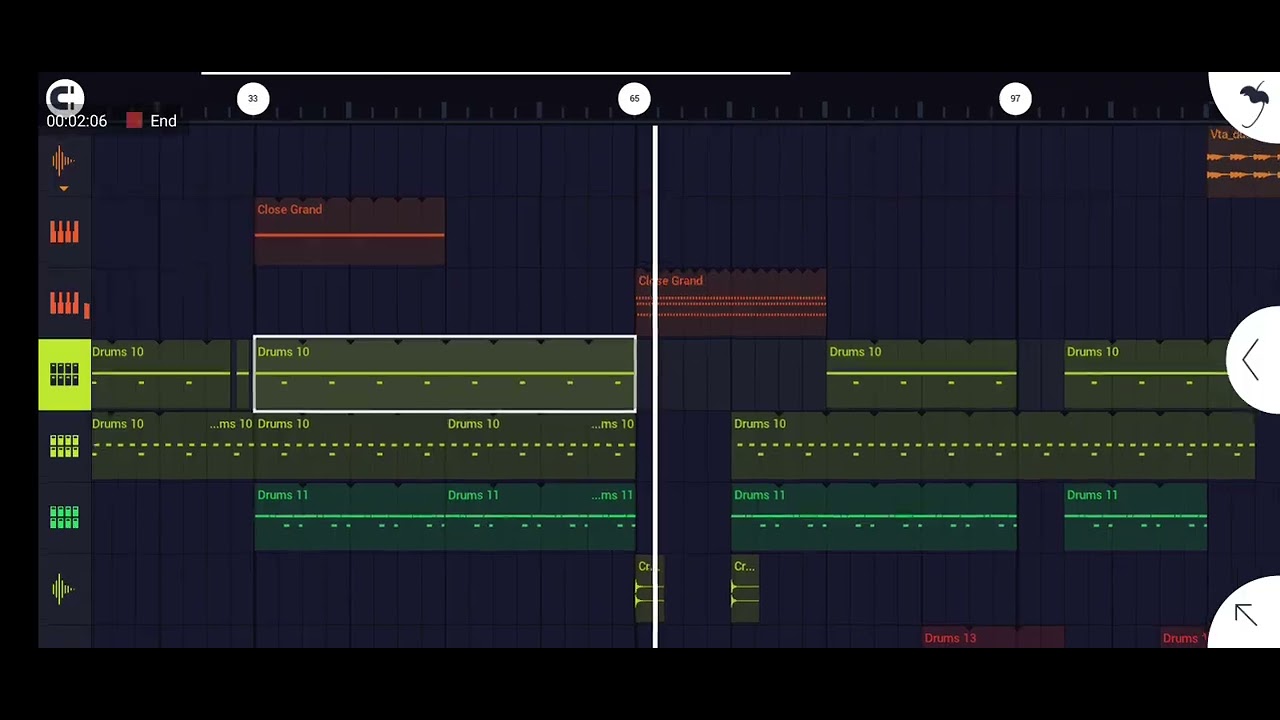Select the first Drums 11 clip at bar 33
The image size is (1280, 720).
[x=349, y=517]
